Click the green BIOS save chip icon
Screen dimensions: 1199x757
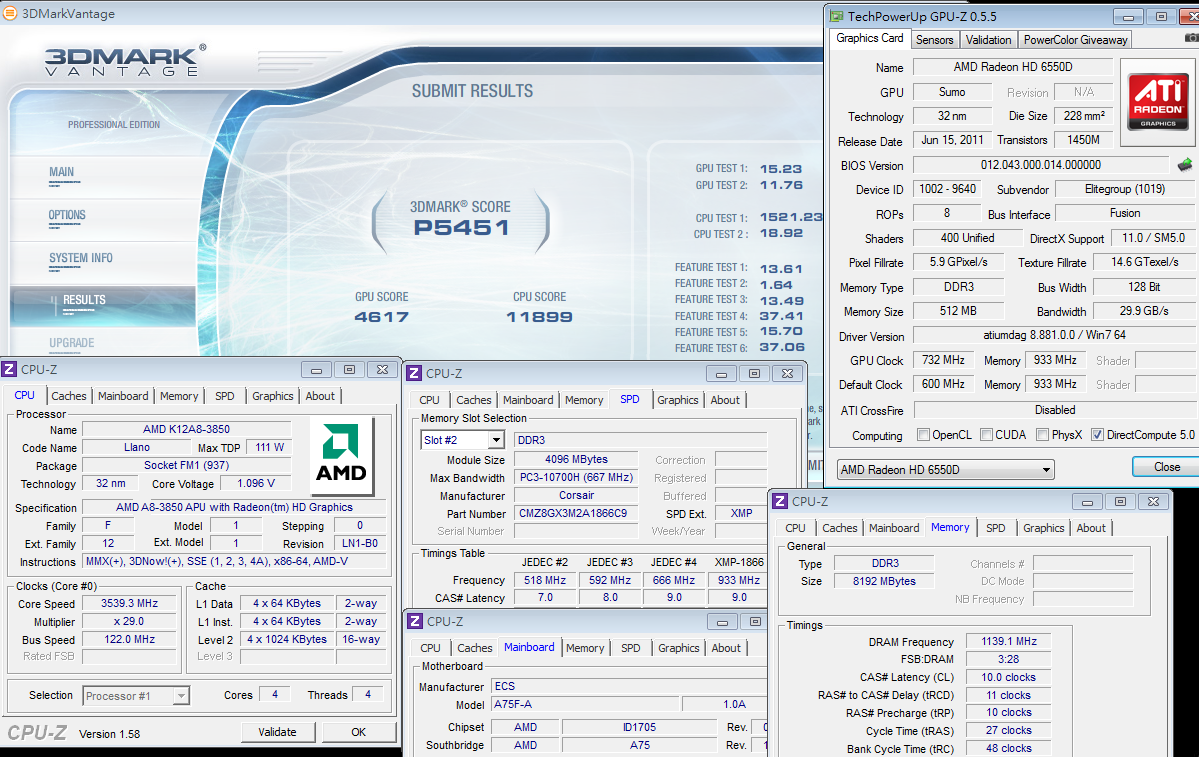(1184, 164)
